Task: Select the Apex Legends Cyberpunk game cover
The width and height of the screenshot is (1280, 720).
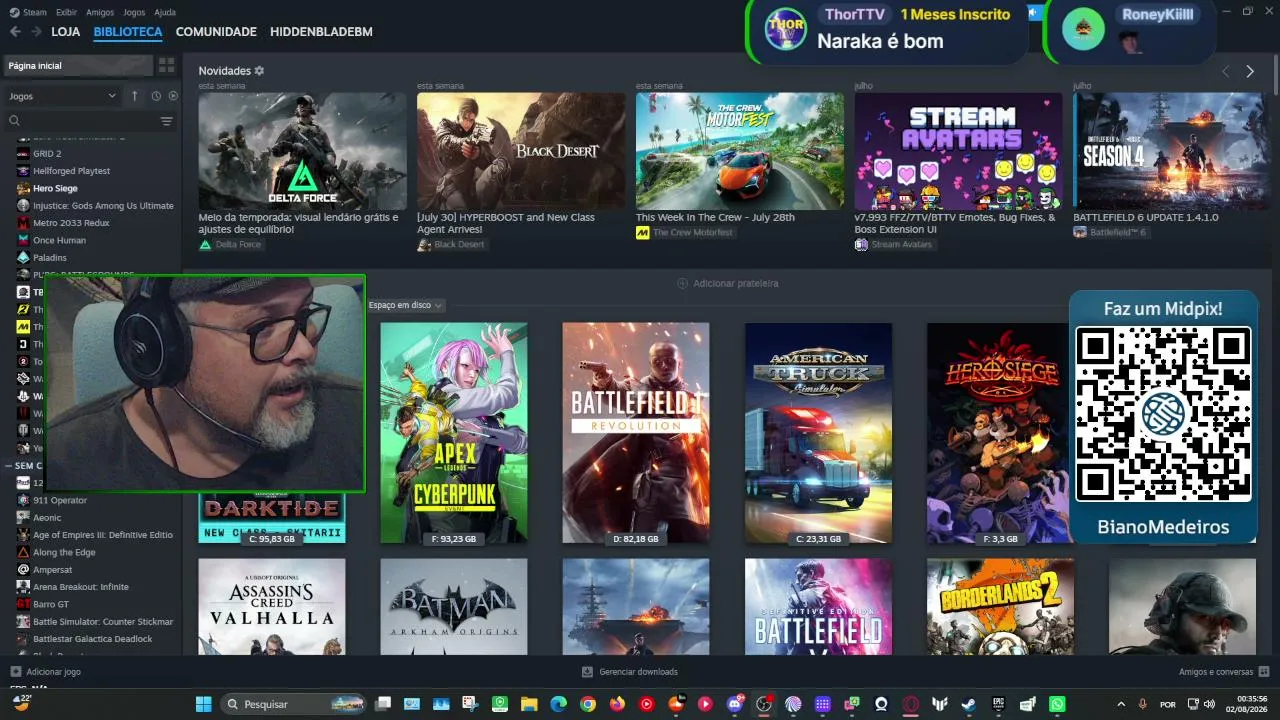Action: pos(454,433)
